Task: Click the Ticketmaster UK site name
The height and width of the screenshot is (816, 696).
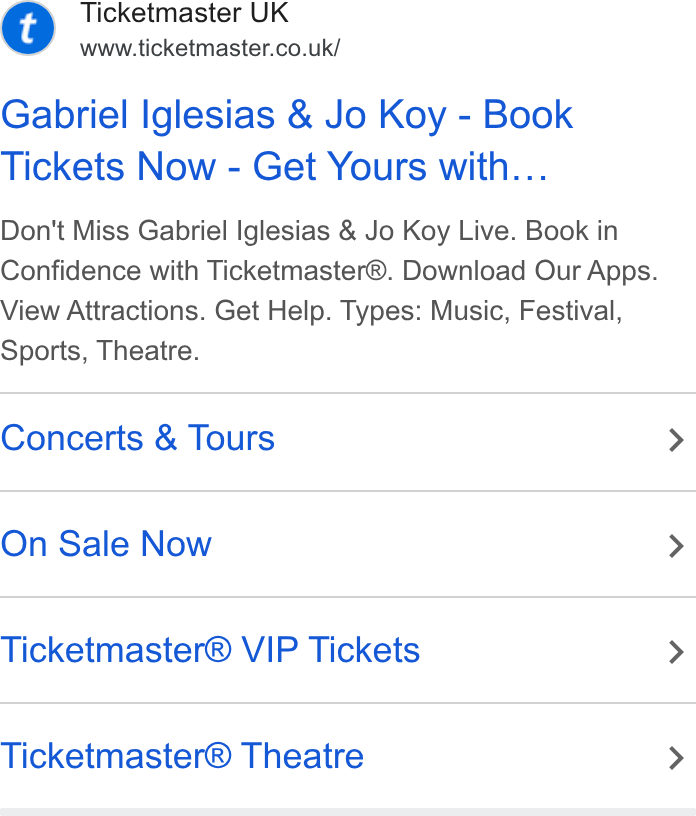Action: tap(184, 13)
